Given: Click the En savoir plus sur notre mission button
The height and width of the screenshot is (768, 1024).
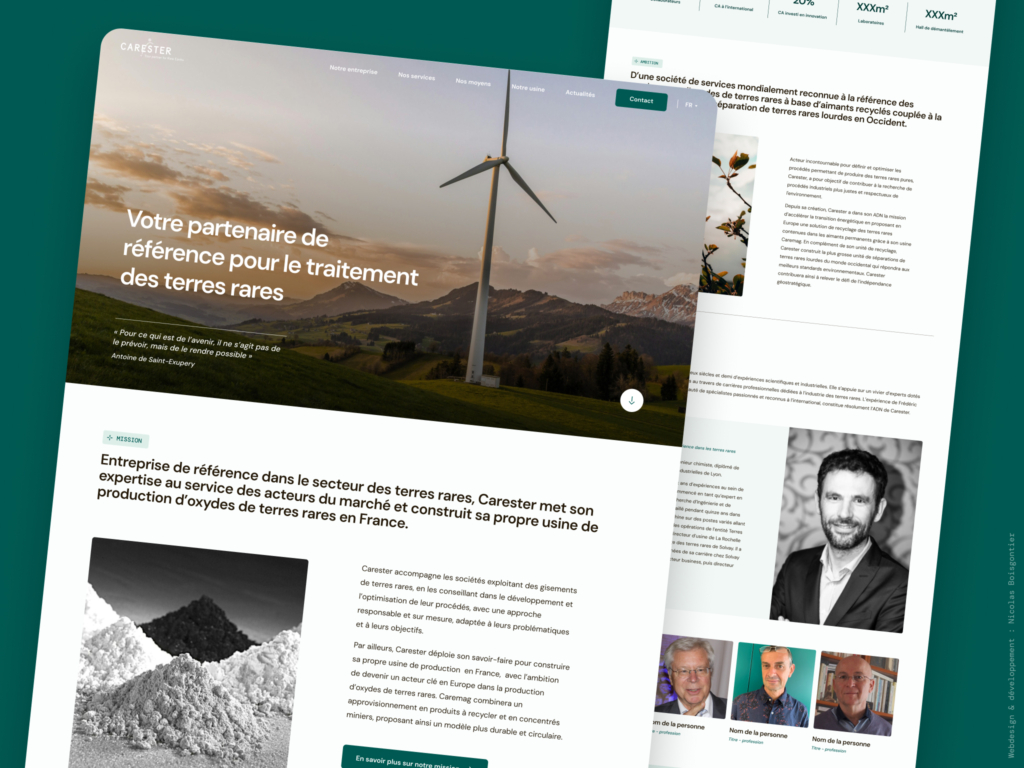Looking at the screenshot, I should point(414,760).
